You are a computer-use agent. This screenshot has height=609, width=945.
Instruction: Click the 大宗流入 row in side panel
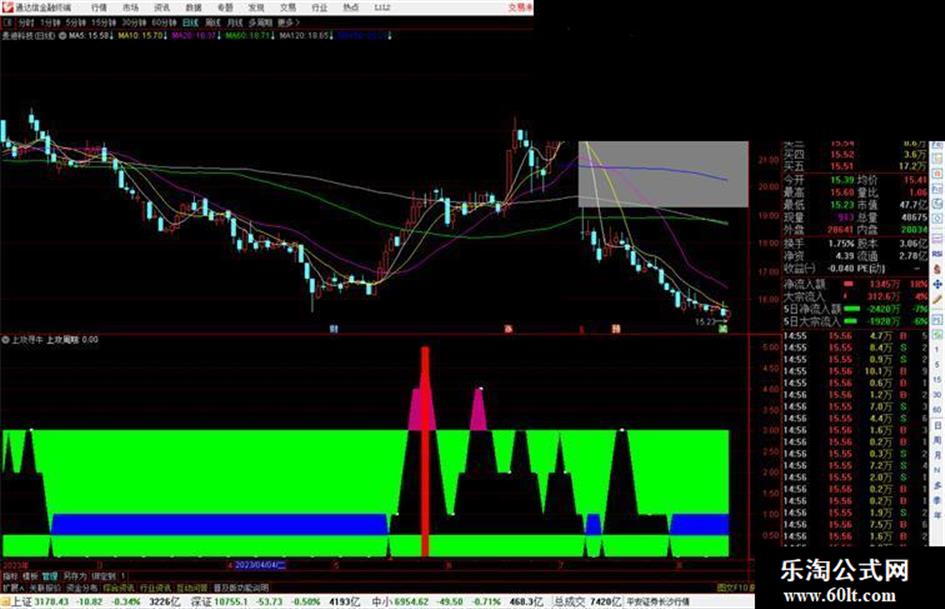coord(856,296)
